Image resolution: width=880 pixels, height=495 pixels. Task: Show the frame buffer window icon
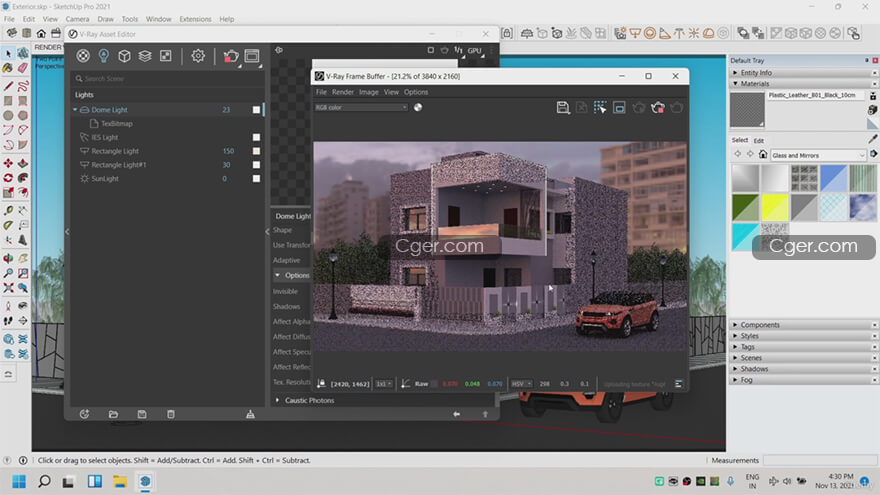point(252,56)
